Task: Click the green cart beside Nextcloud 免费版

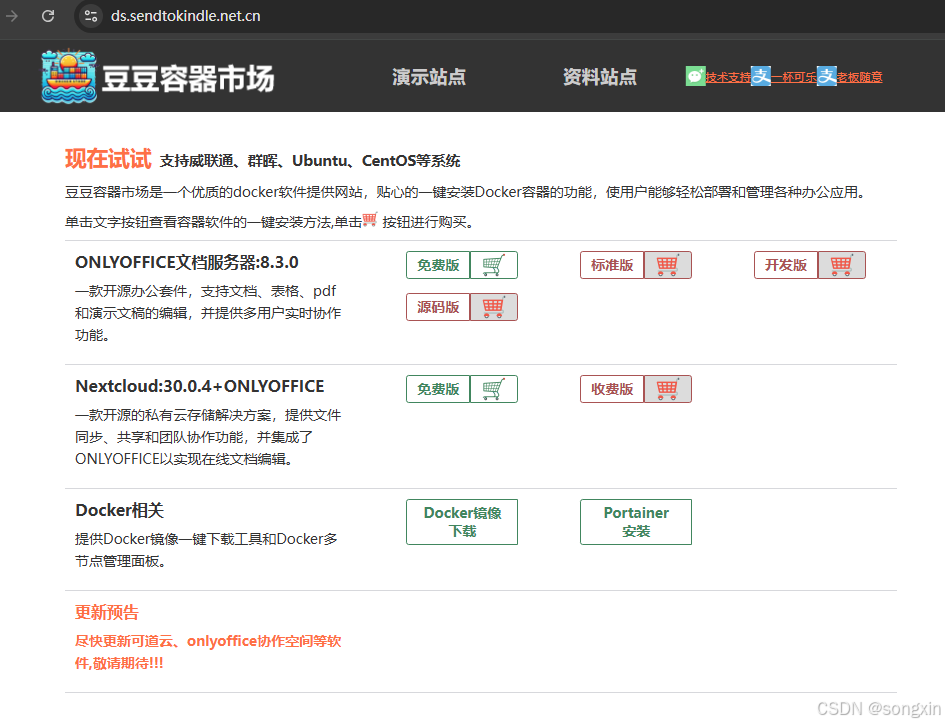Action: 494,389
